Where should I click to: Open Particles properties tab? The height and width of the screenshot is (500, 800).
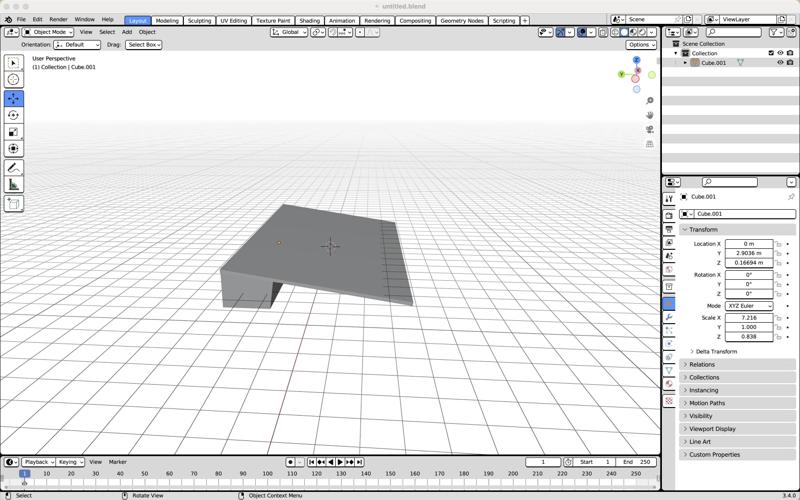point(669,331)
